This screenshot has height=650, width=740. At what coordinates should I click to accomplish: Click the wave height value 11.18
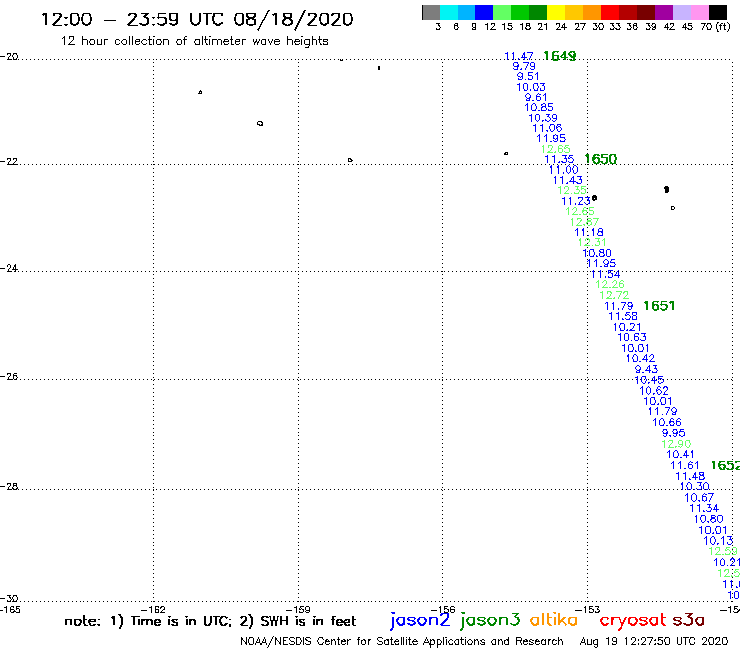coord(589,232)
